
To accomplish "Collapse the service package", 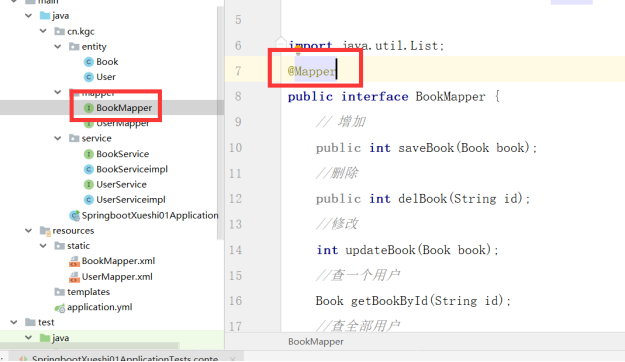I will (58, 138).
